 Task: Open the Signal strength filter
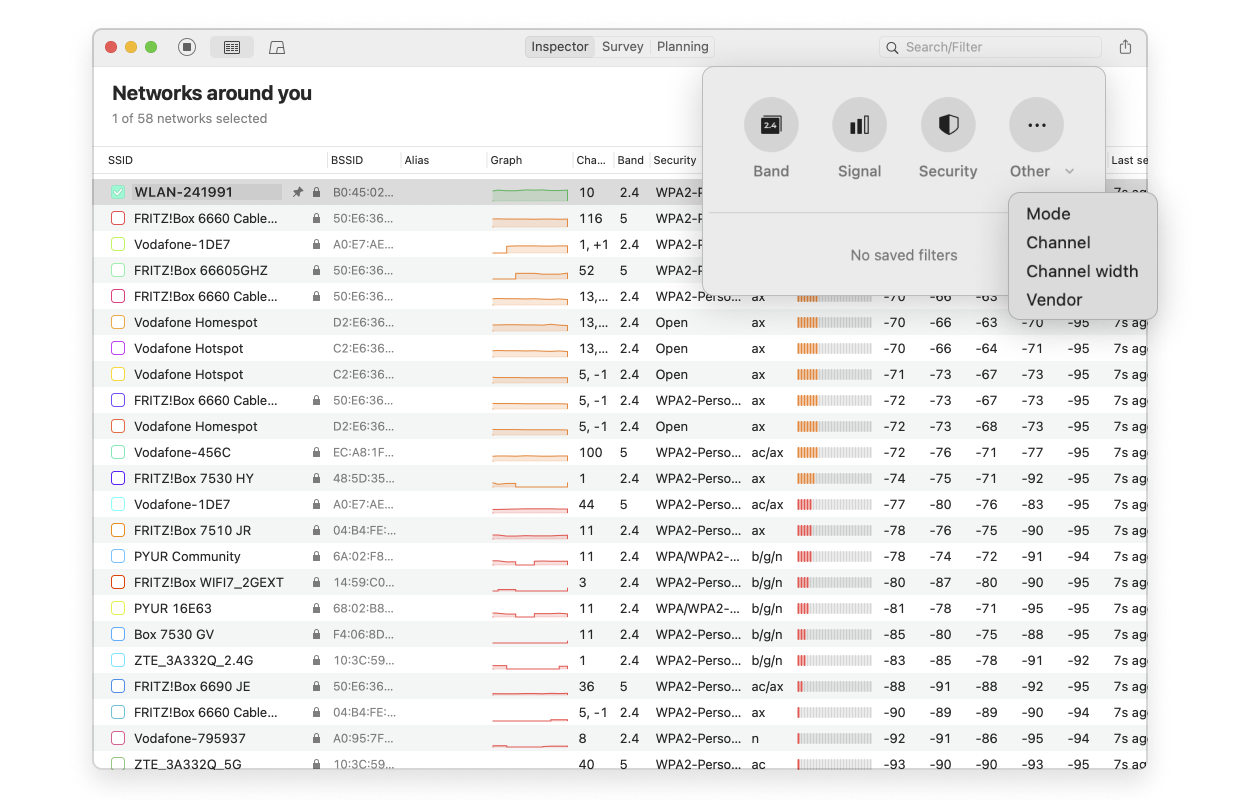click(859, 124)
